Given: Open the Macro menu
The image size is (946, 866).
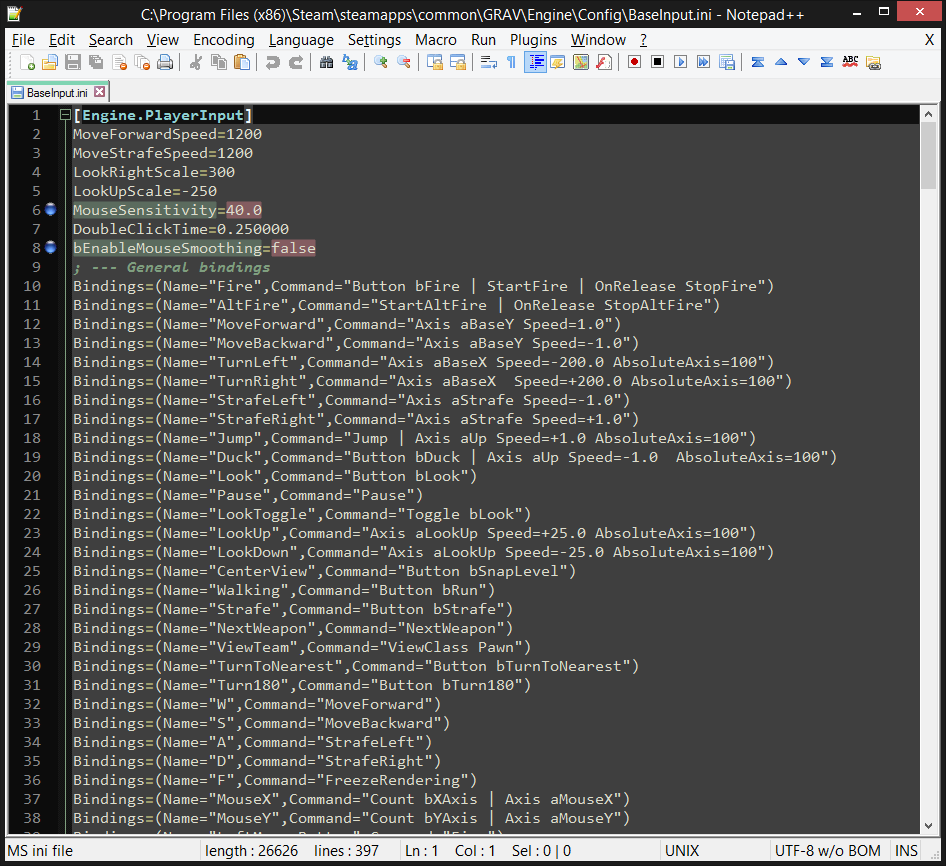Looking at the screenshot, I should [x=436, y=40].
